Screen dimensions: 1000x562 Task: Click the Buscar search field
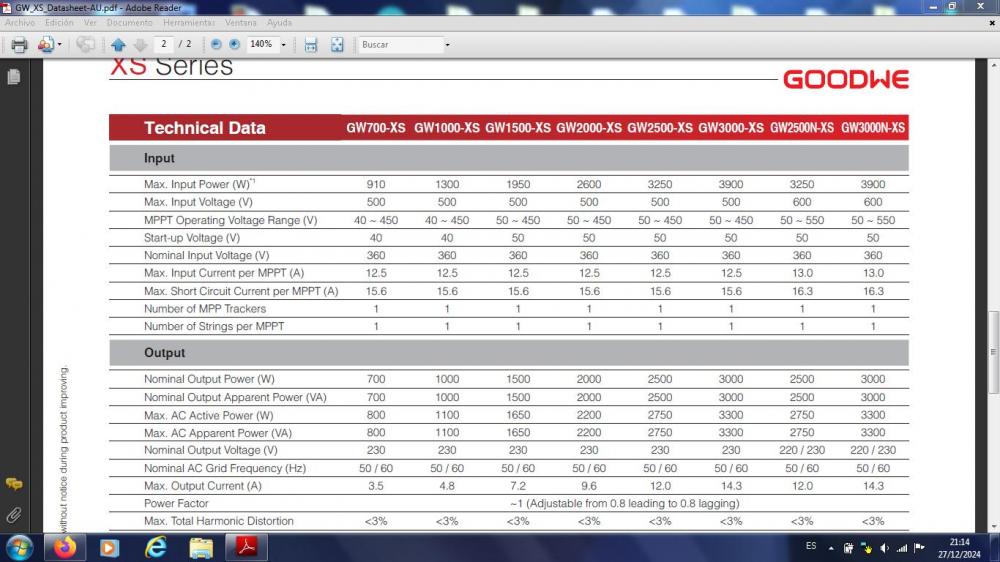[400, 45]
